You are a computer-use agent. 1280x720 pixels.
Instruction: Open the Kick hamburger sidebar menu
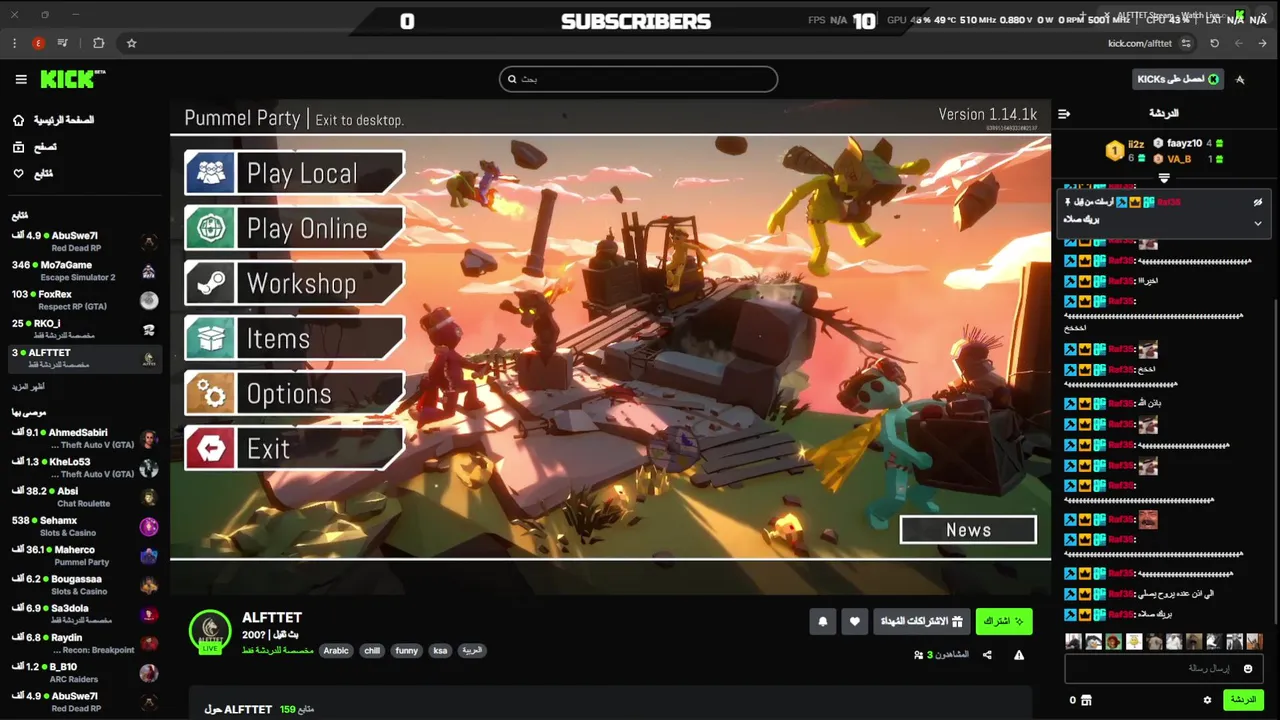click(x=21, y=79)
